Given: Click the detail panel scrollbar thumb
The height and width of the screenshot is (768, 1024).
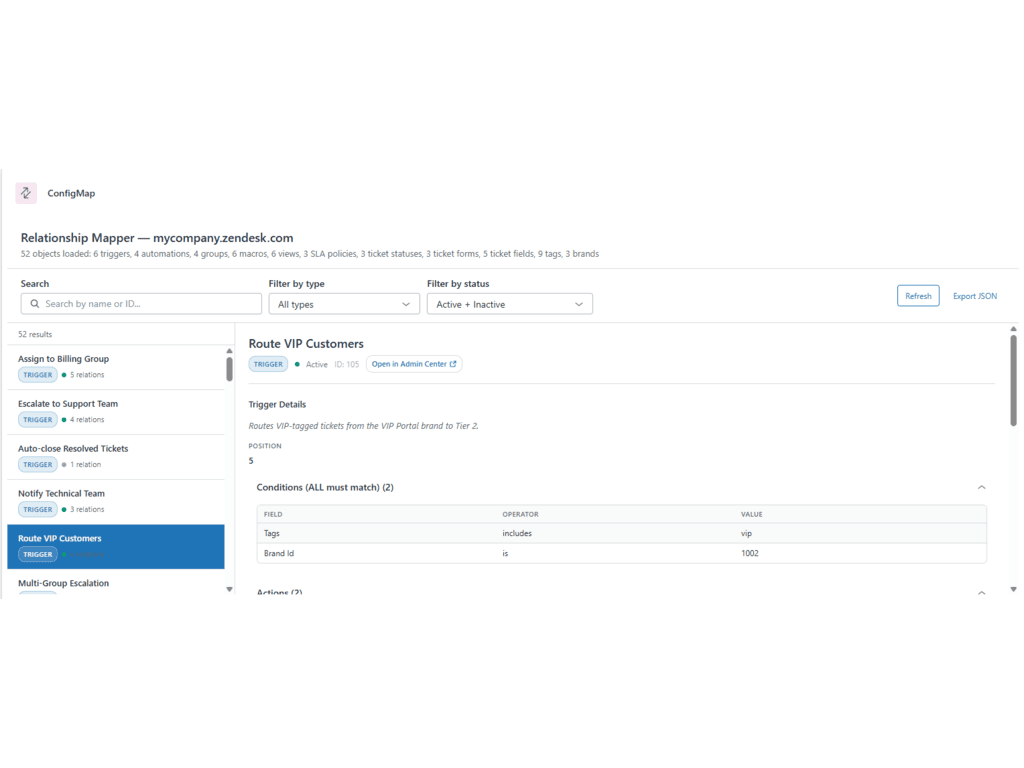Looking at the screenshot, I should pyautogui.click(x=1014, y=381).
